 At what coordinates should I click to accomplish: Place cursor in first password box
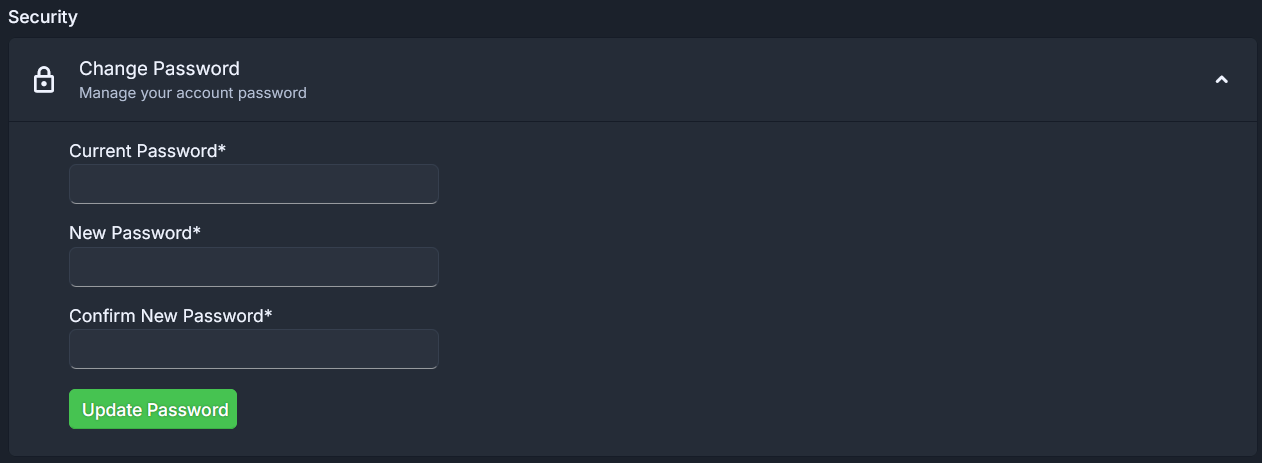pos(254,184)
